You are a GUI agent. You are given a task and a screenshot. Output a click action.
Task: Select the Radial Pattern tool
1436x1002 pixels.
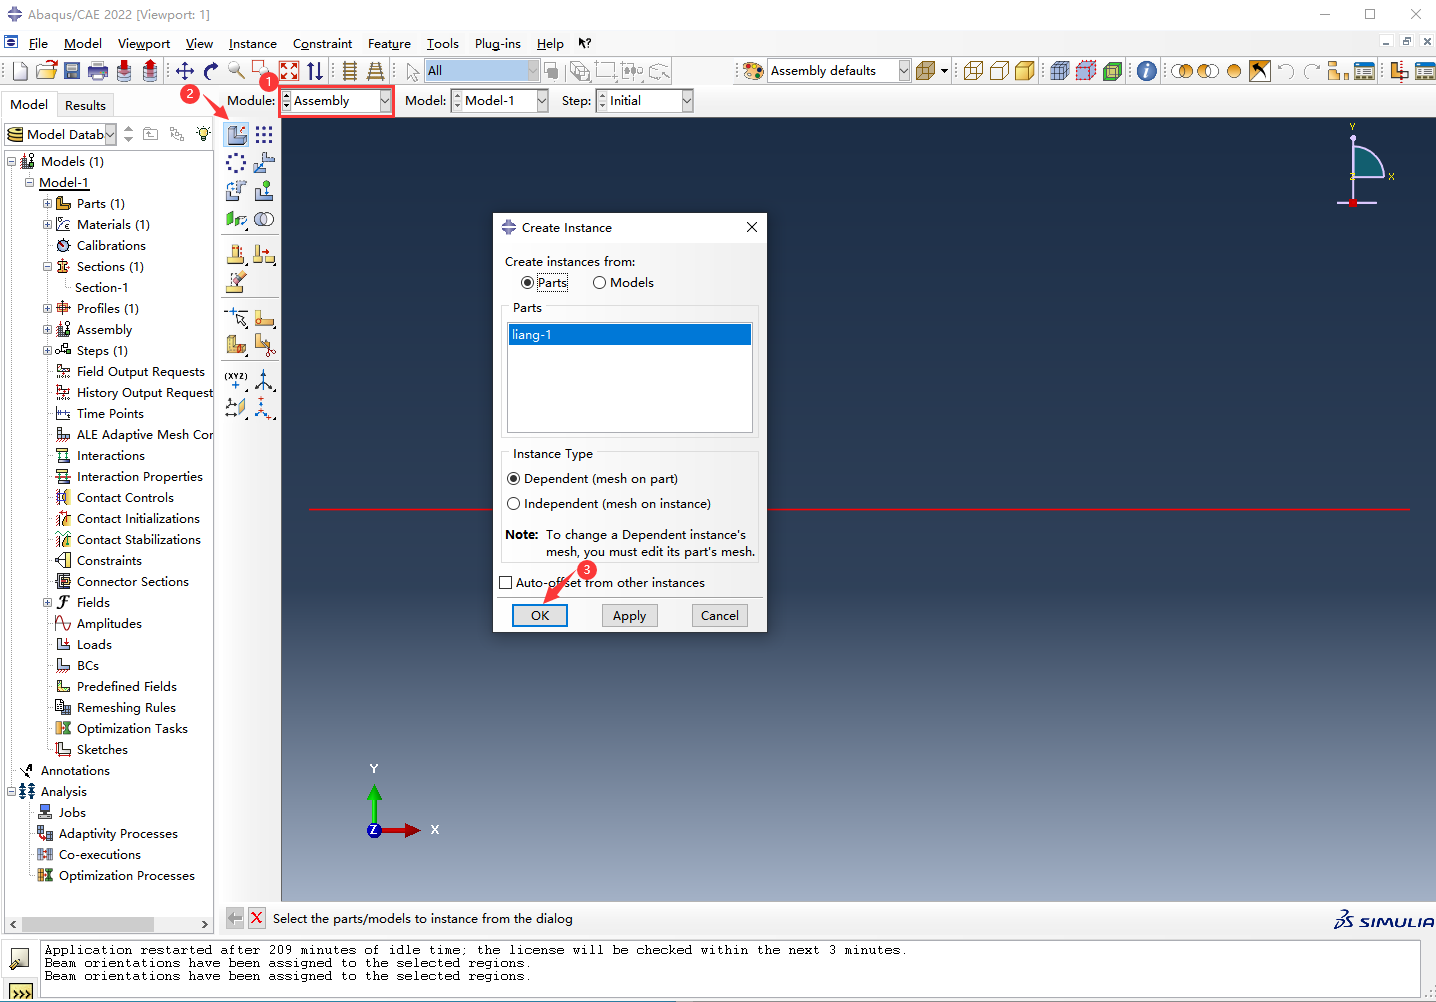click(236, 163)
